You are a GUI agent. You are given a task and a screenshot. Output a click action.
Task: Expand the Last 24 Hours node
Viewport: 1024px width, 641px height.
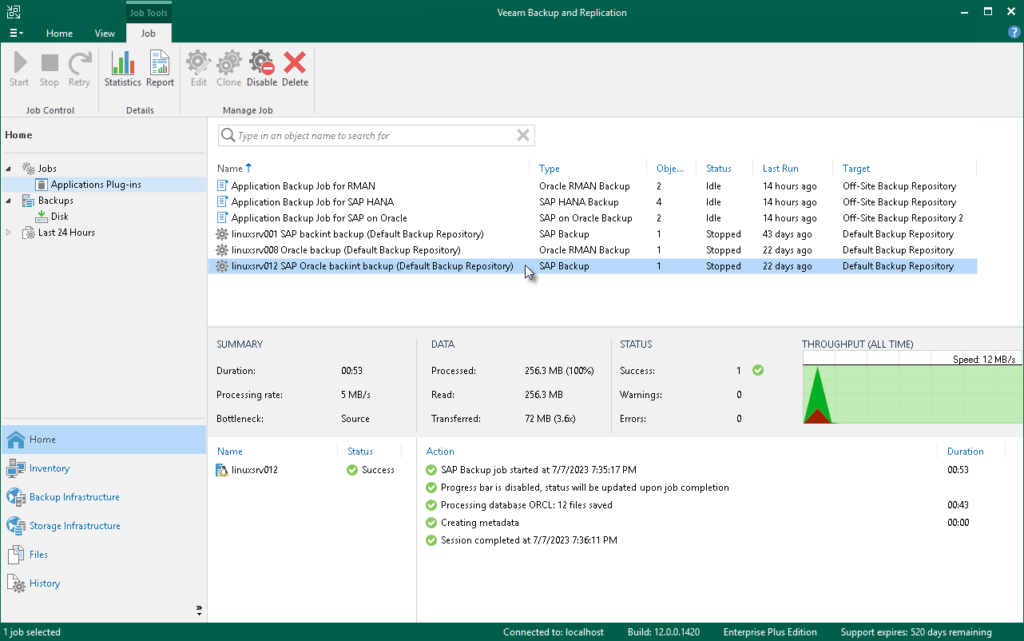8,232
